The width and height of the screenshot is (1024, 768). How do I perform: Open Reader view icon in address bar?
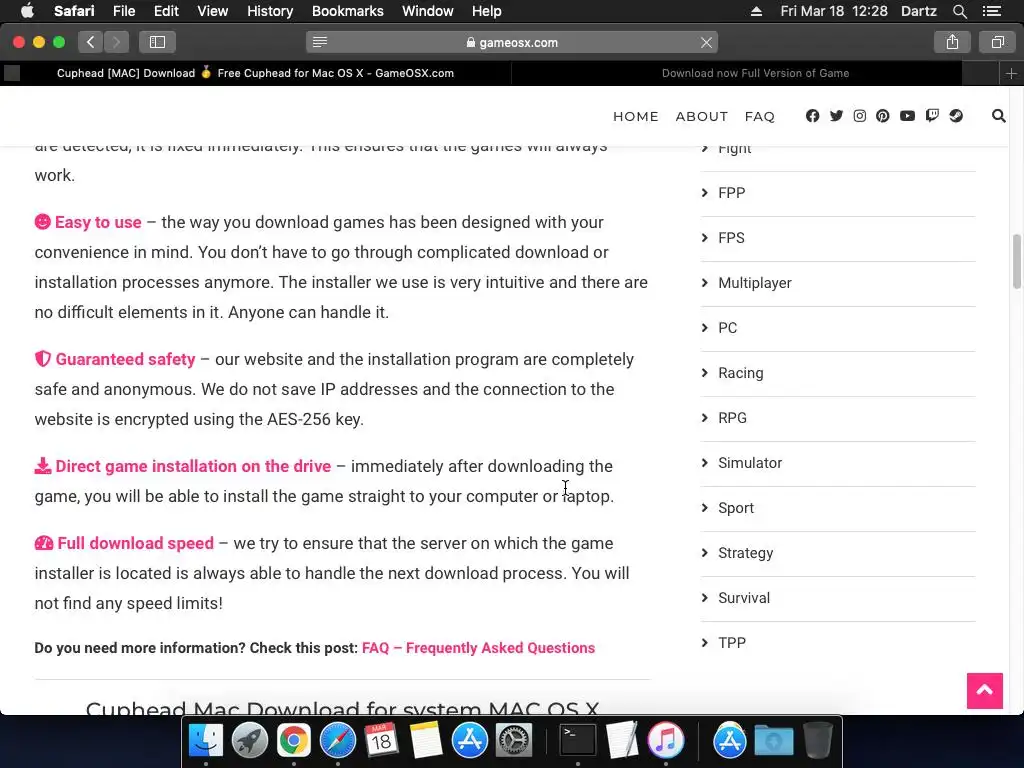[319, 42]
